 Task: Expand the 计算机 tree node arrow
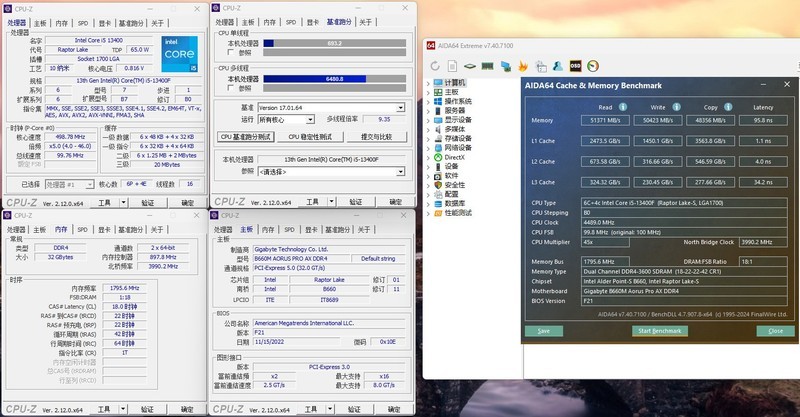coord(428,83)
